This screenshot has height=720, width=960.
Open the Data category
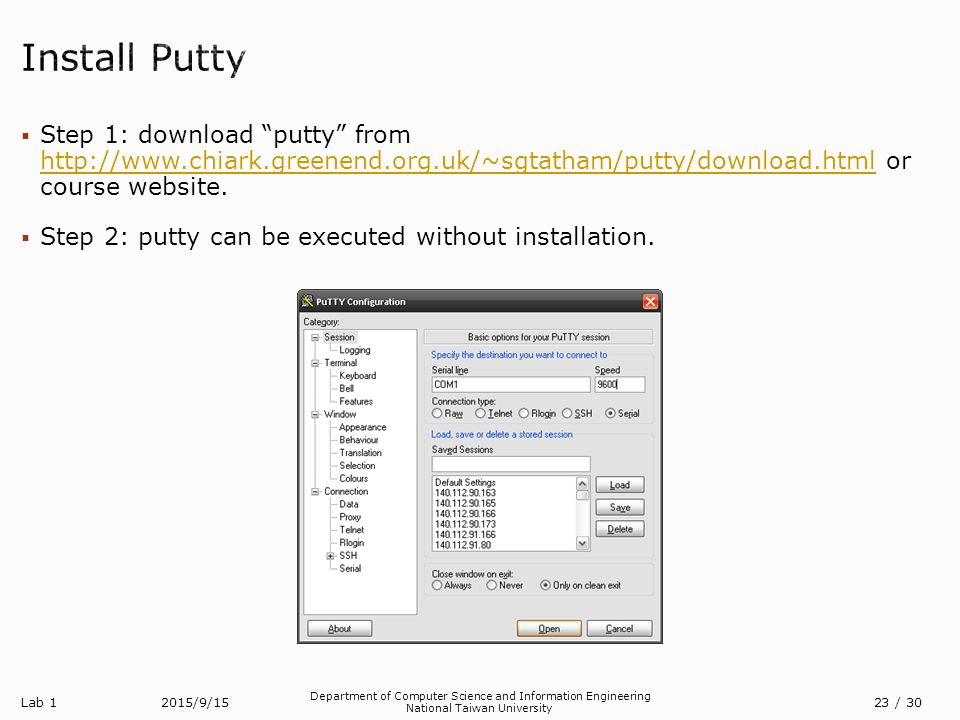(349, 504)
